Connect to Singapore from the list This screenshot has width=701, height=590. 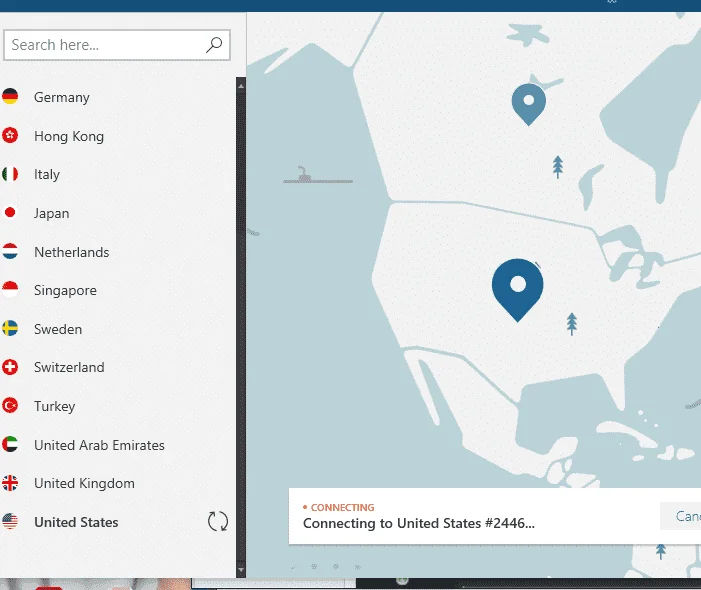point(65,291)
